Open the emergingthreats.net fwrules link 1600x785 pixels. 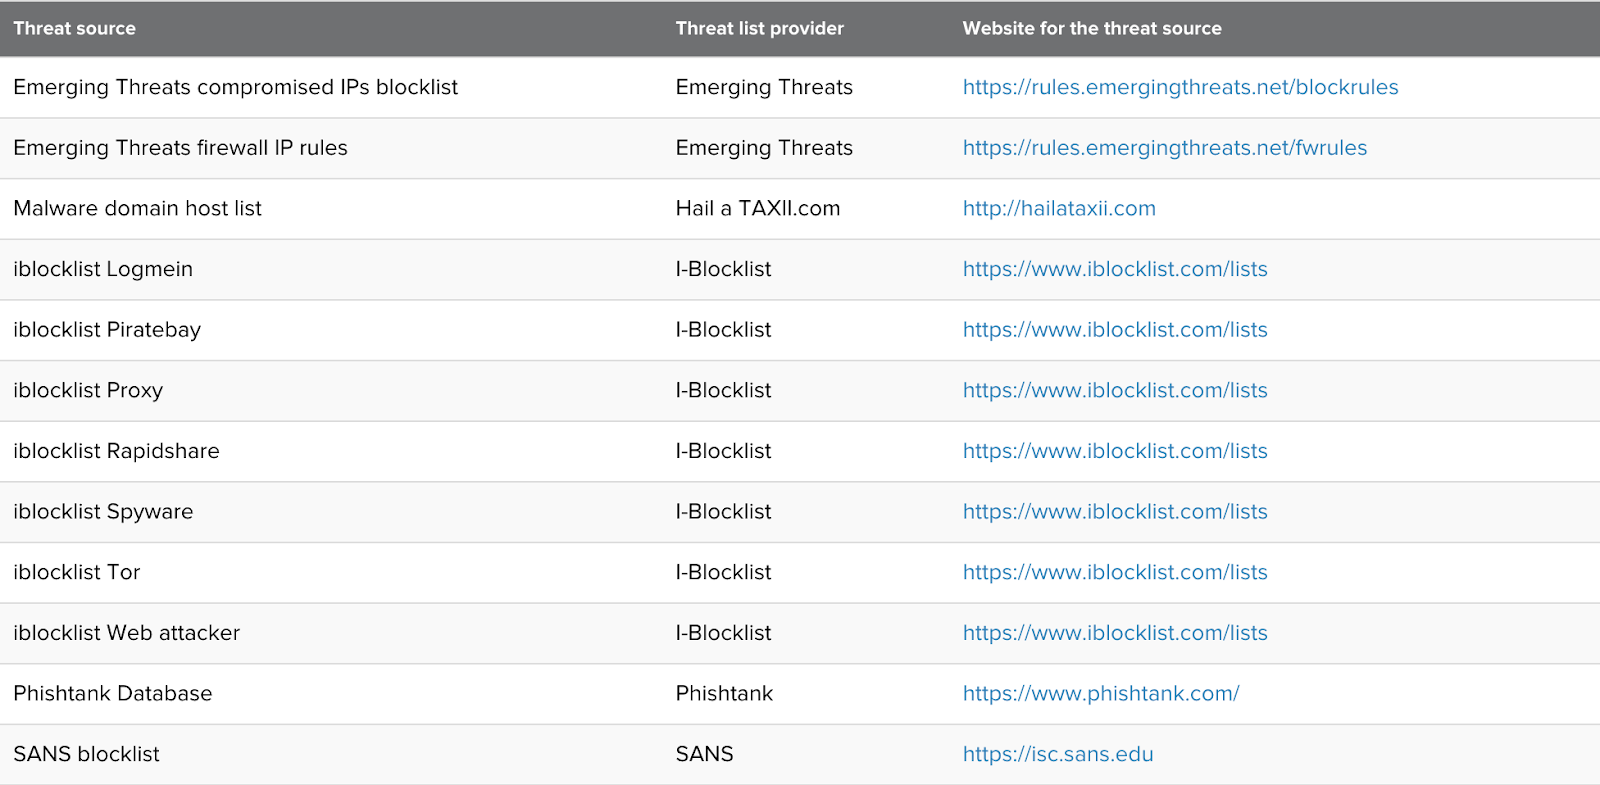tap(1164, 148)
